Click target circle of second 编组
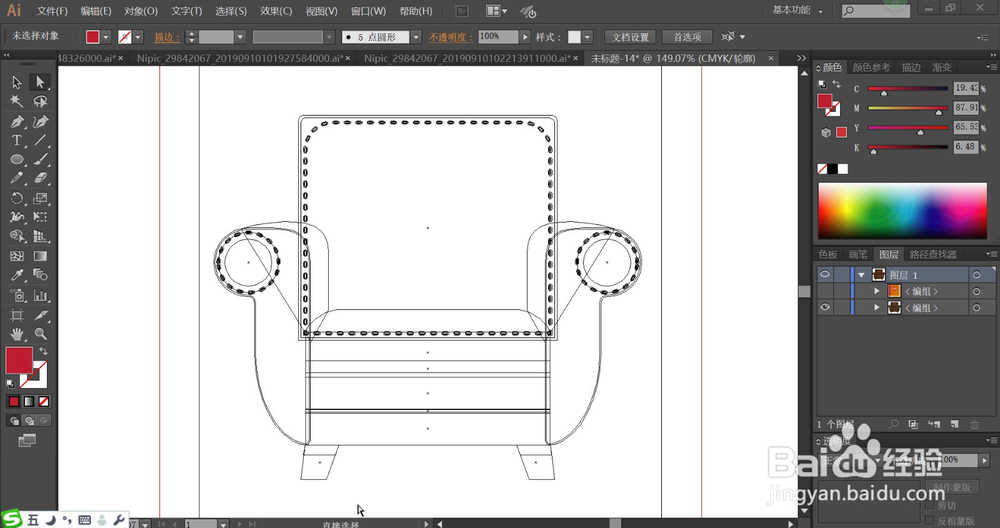 pos(976,307)
